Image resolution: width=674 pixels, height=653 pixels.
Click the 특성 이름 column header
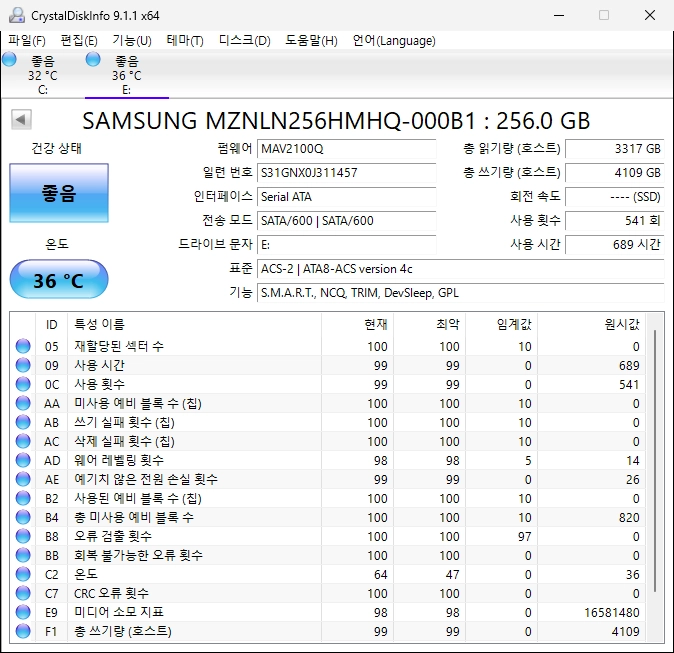click(194, 324)
